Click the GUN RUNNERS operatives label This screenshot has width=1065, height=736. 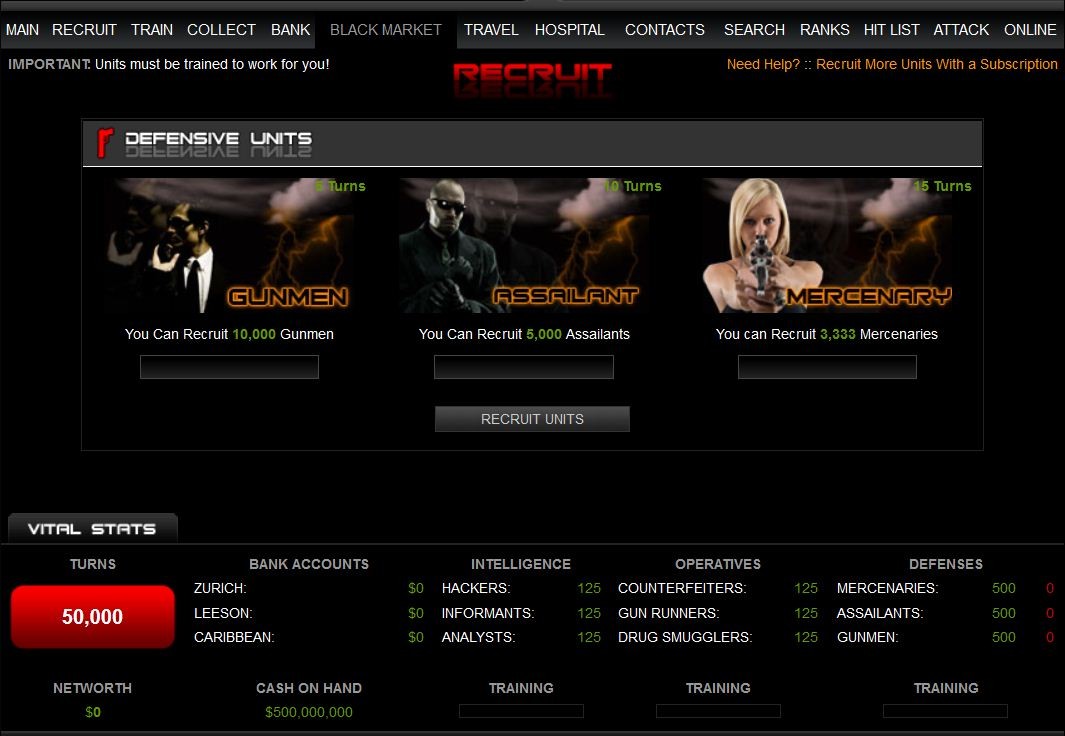click(x=668, y=613)
